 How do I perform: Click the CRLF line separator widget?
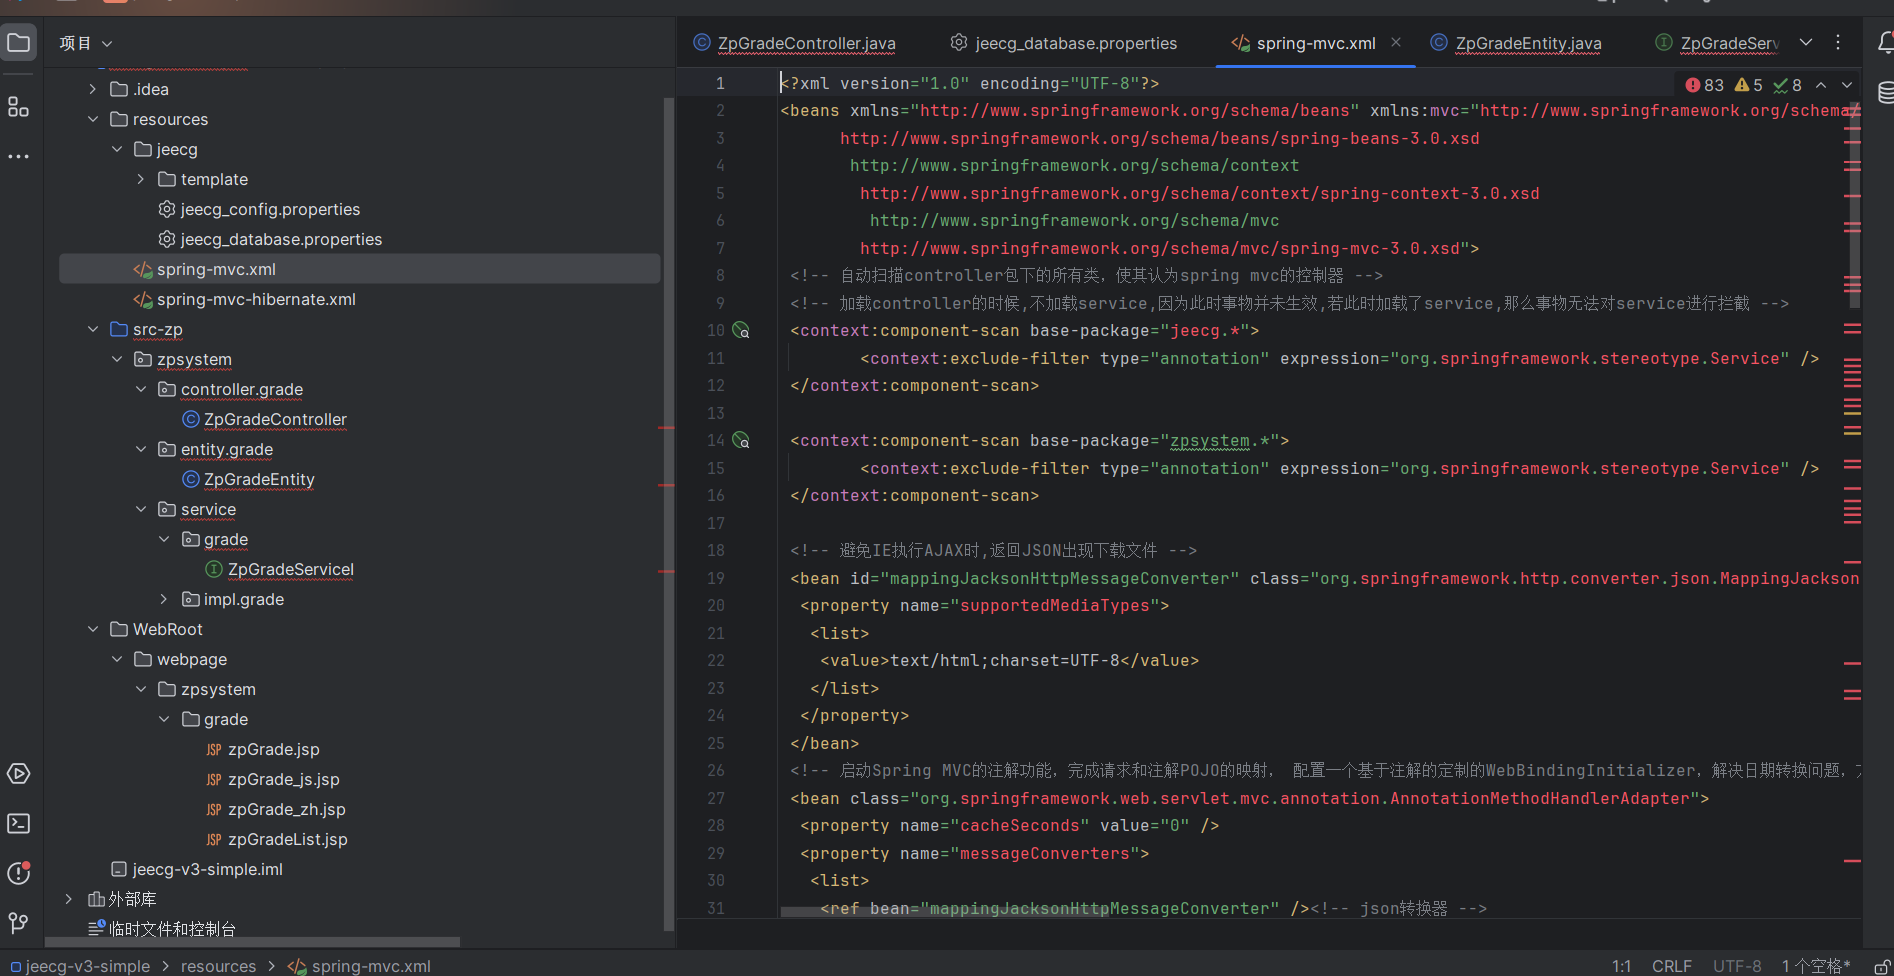click(1672, 966)
